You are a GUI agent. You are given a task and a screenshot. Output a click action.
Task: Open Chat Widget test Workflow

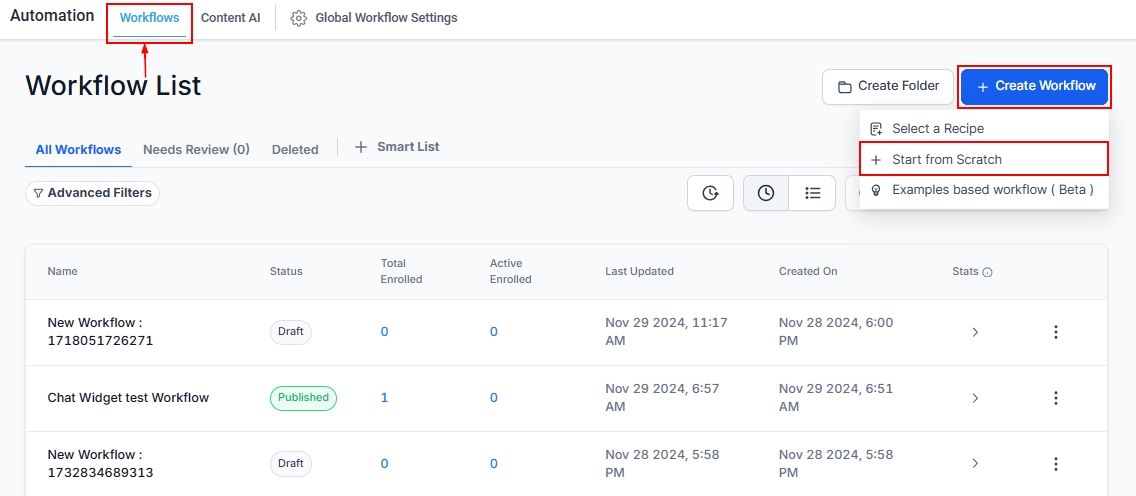(x=128, y=398)
